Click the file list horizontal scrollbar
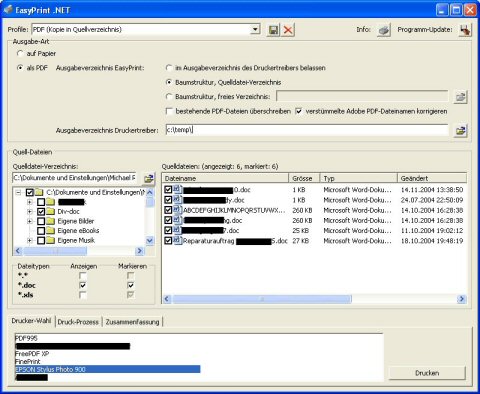This screenshot has height=394, width=480. click(314, 299)
